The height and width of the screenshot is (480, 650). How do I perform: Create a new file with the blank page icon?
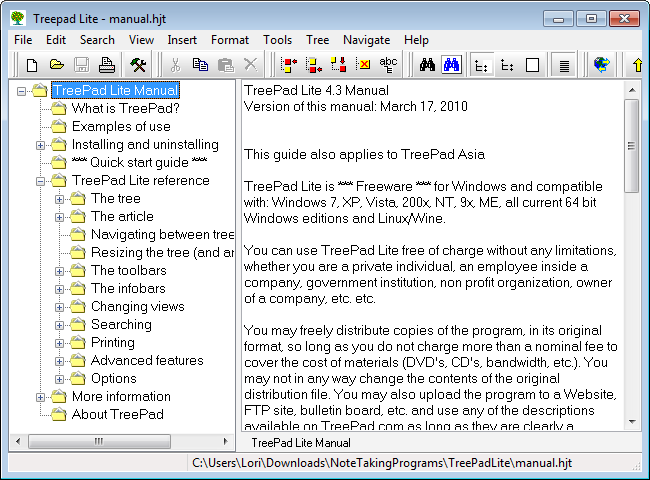[32, 65]
